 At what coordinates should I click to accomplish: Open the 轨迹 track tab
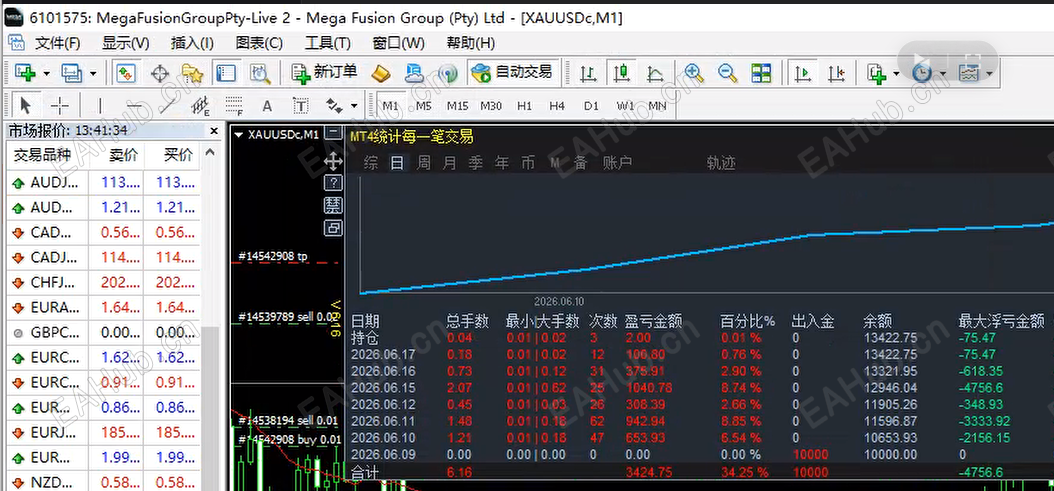point(721,162)
